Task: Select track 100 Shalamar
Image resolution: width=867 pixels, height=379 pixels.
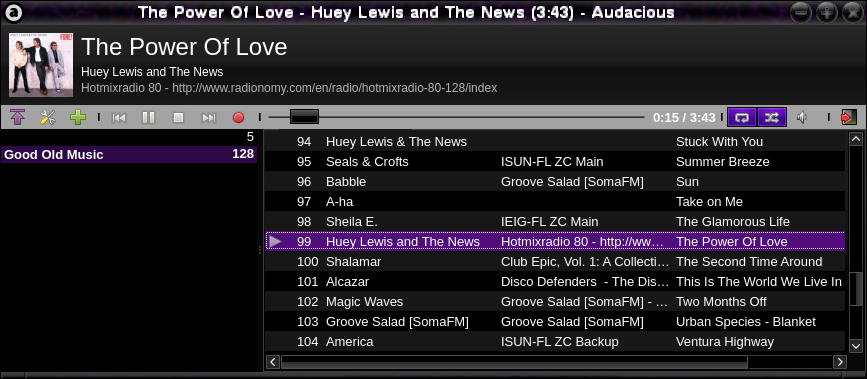Action: pos(555,261)
